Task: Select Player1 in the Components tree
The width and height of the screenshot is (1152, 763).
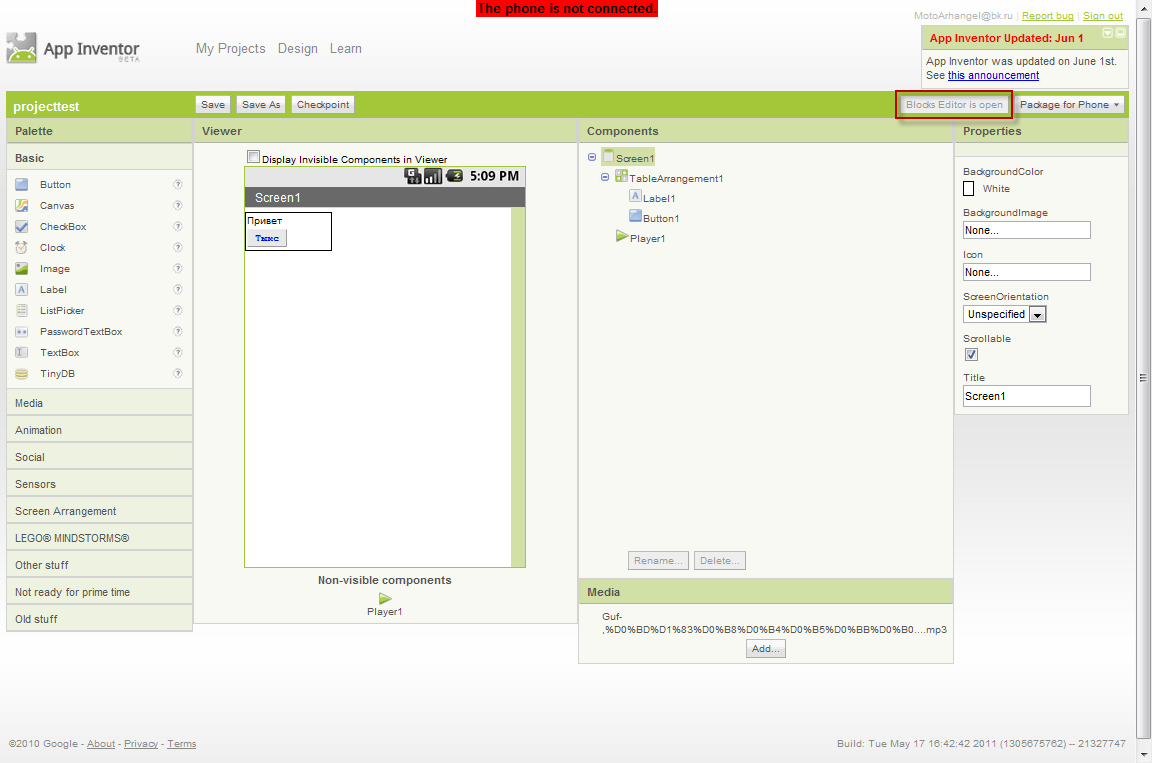Action: 641,237
